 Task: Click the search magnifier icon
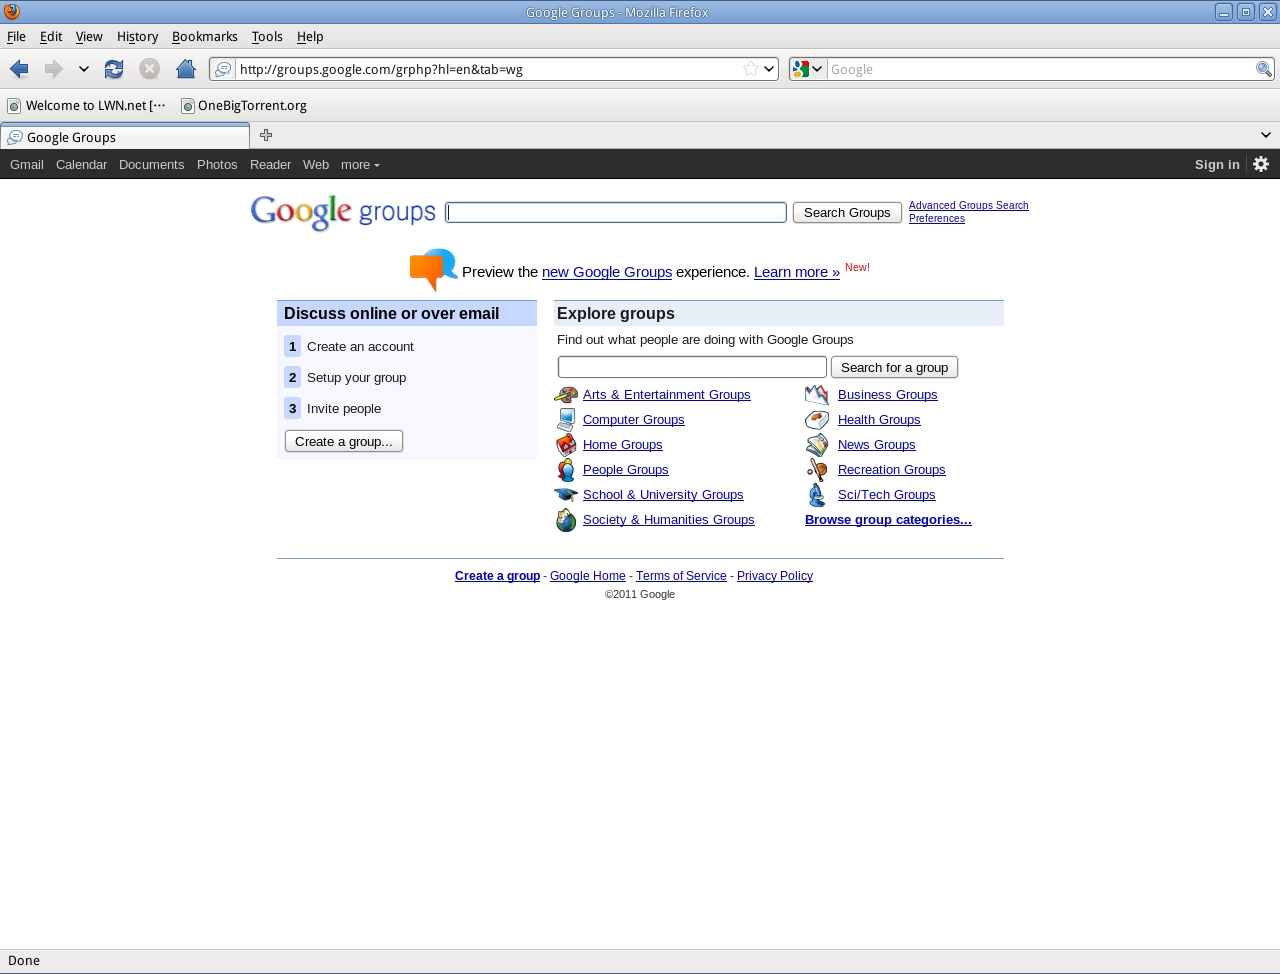point(1264,69)
